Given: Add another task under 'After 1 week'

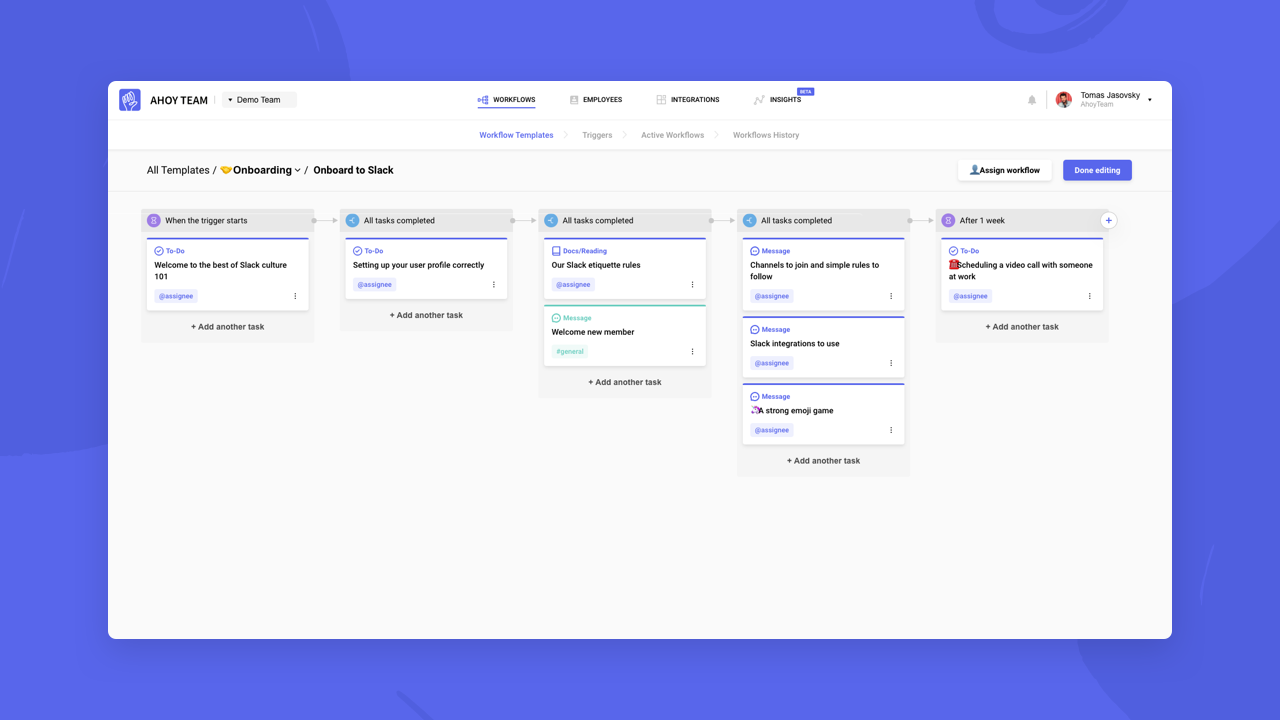Looking at the screenshot, I should pyautogui.click(x=1022, y=327).
